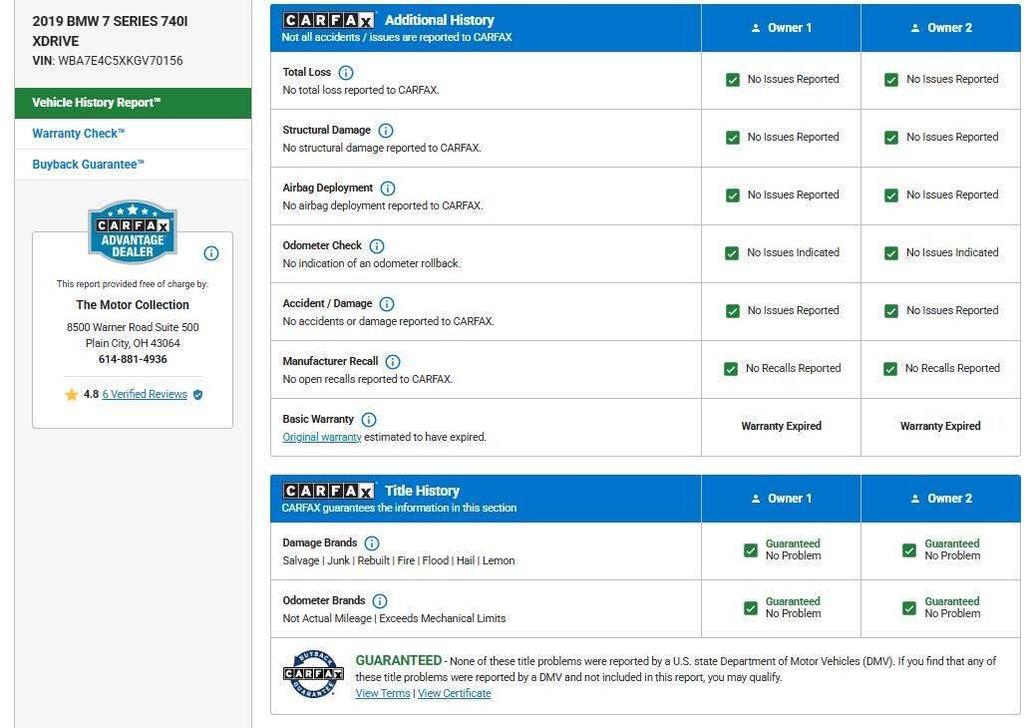Show info for Damage Brands
Image resolution: width=1024 pixels, height=728 pixels.
pyautogui.click(x=372, y=544)
